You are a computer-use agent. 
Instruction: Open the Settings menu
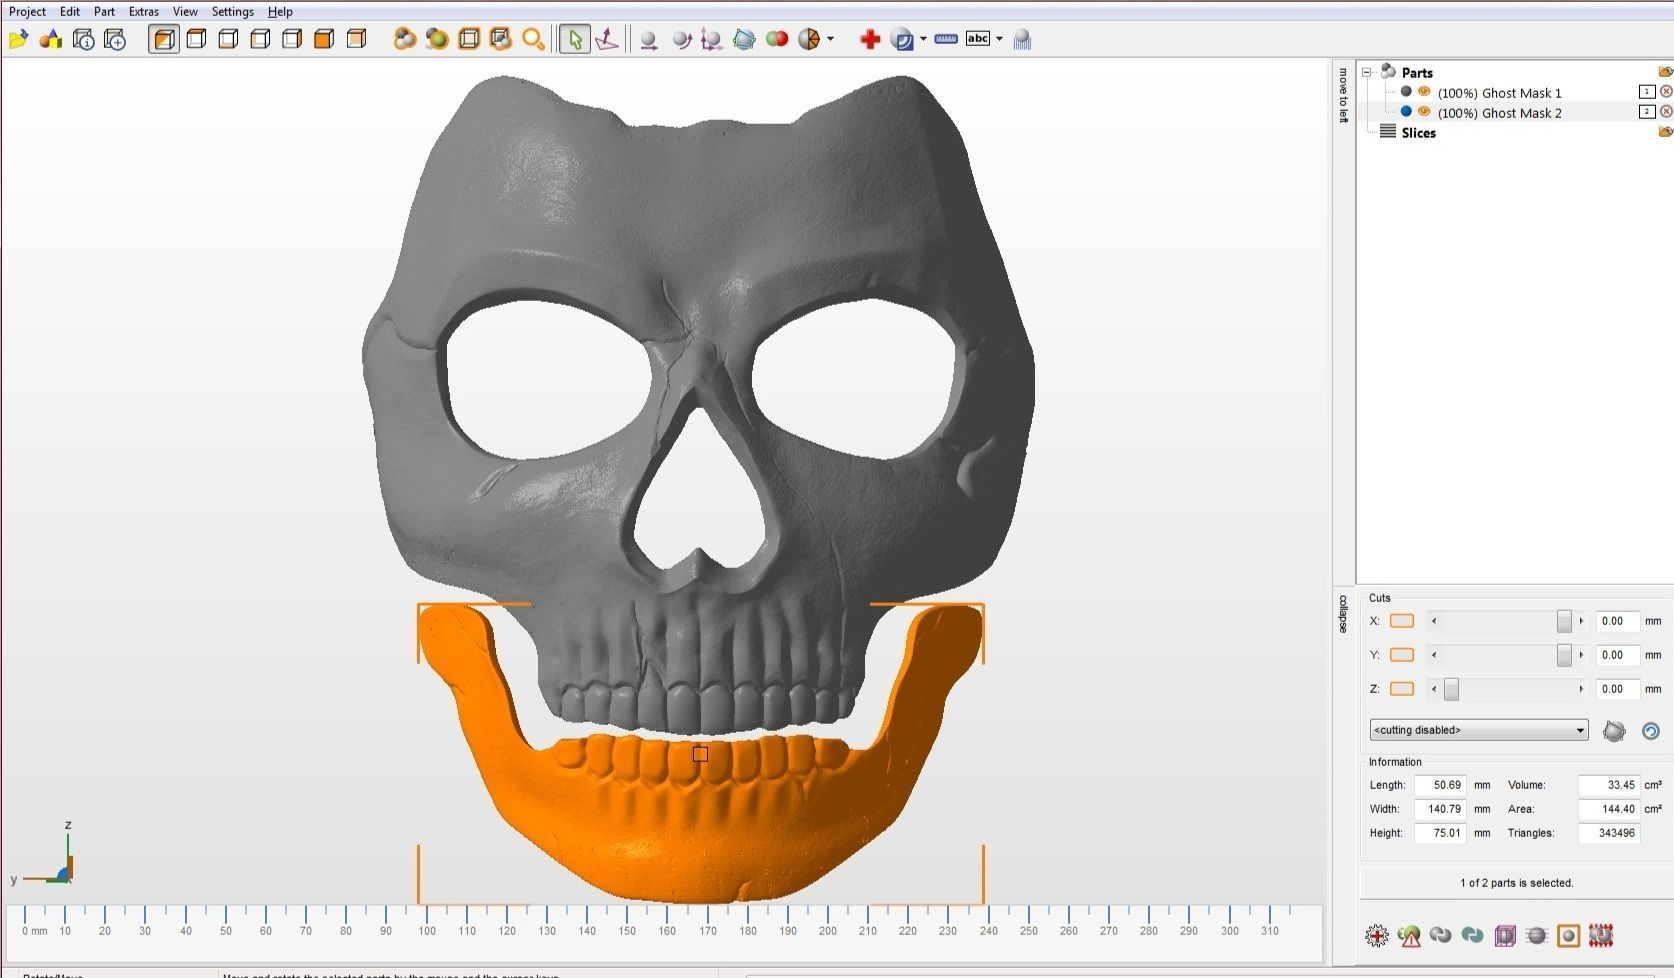(232, 11)
